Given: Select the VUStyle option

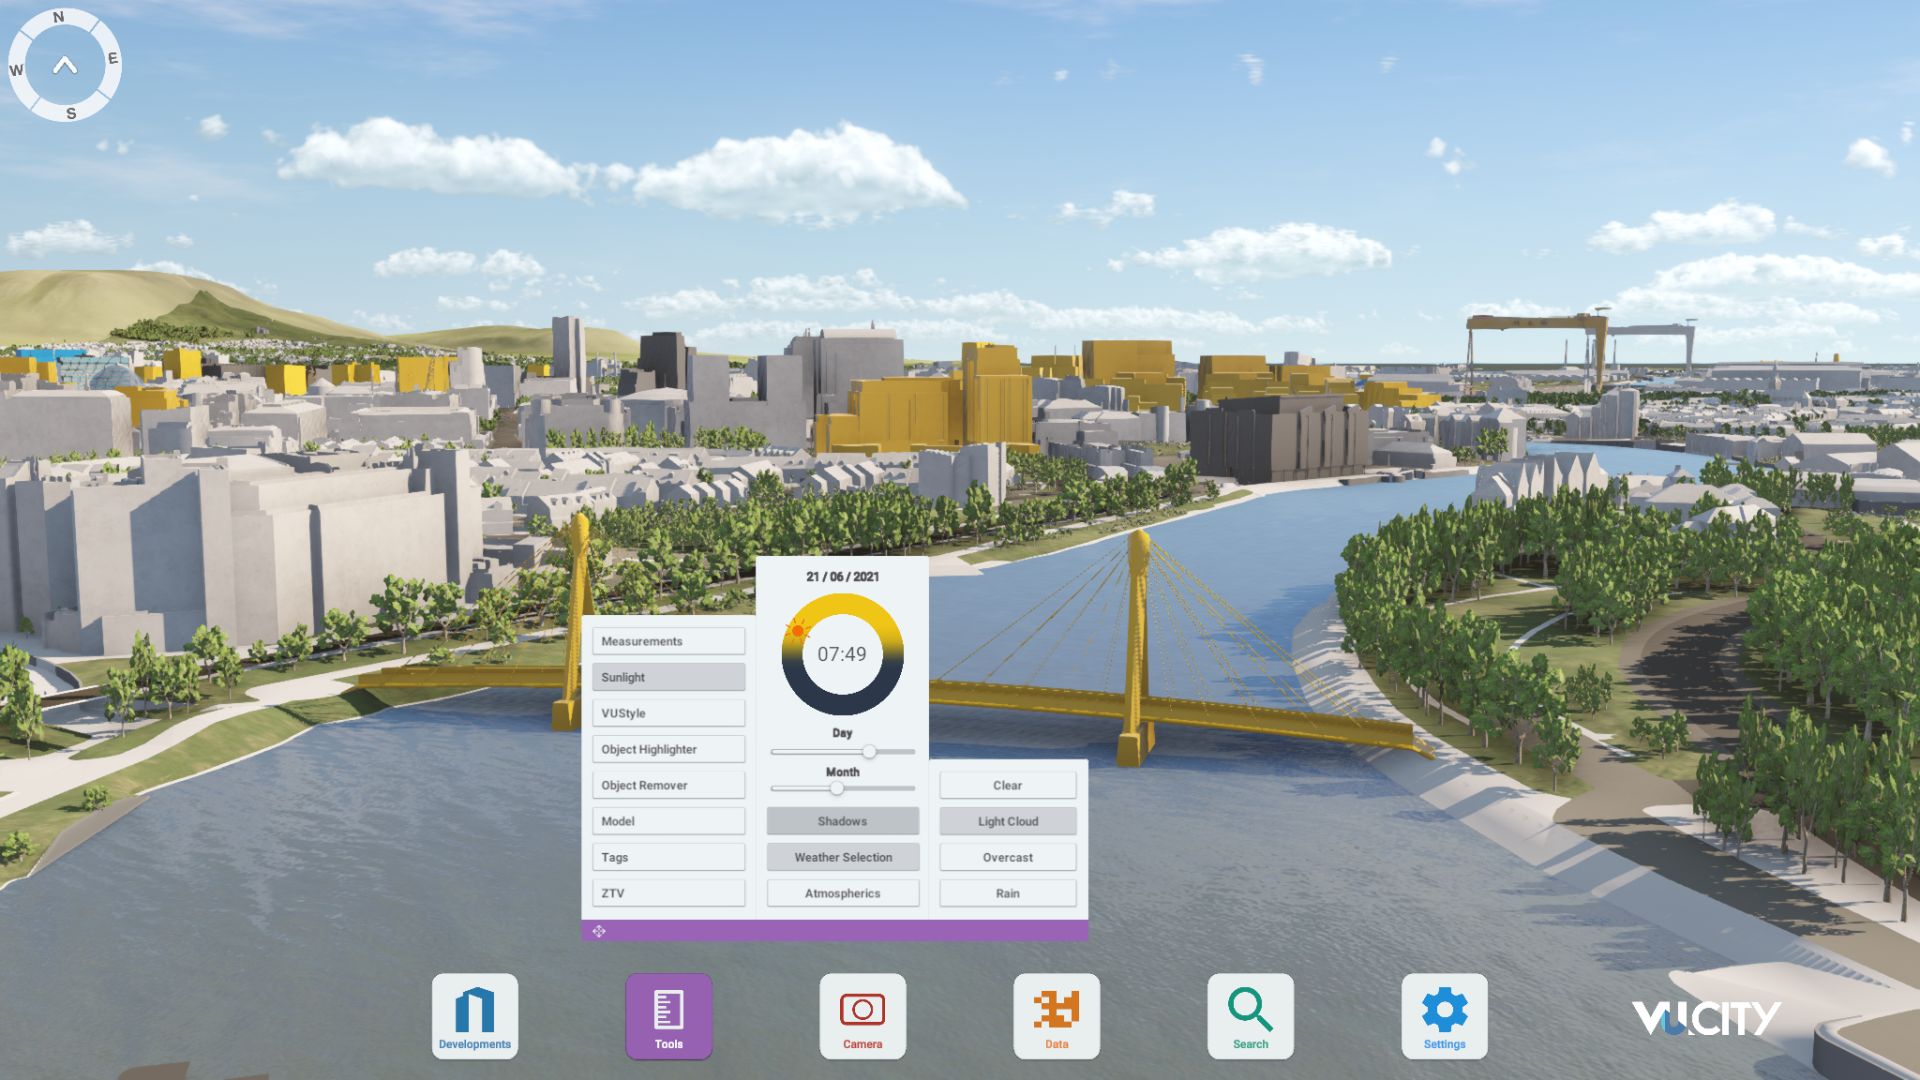Looking at the screenshot, I should 668,713.
